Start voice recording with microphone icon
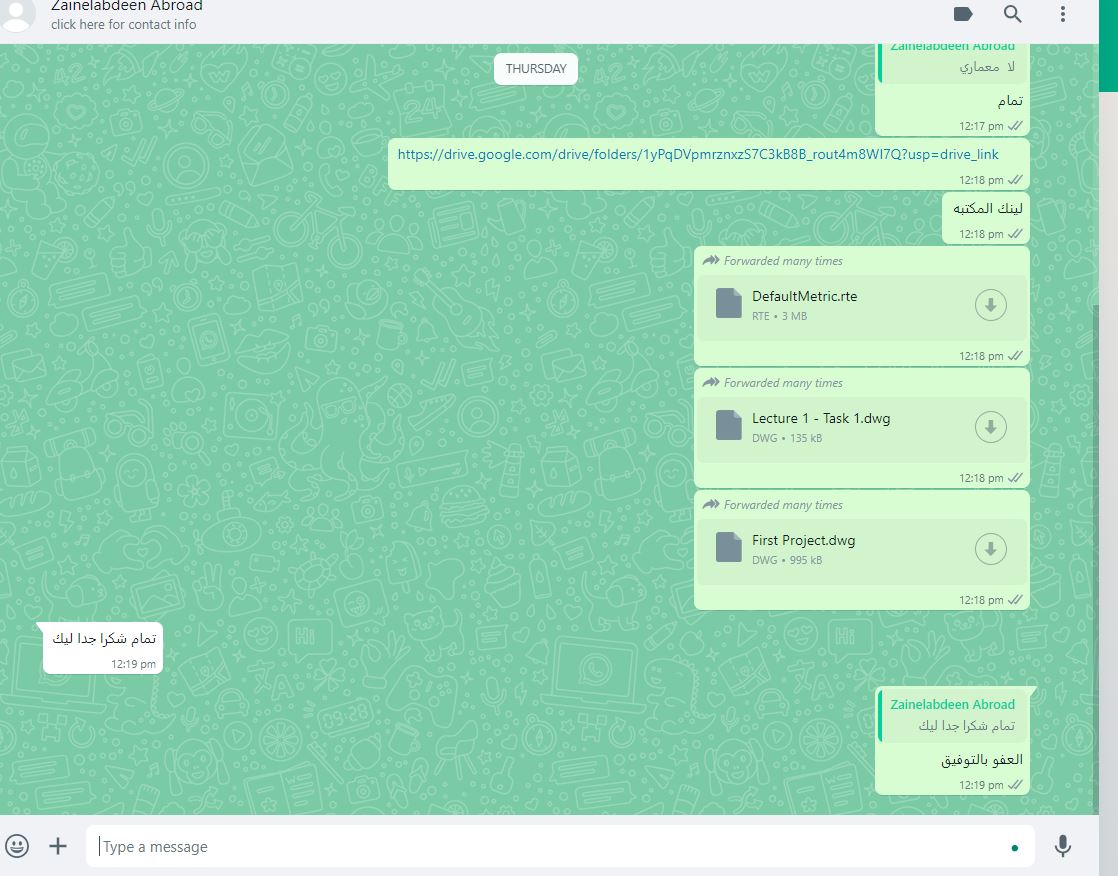The width and height of the screenshot is (1118, 876). click(x=1062, y=846)
